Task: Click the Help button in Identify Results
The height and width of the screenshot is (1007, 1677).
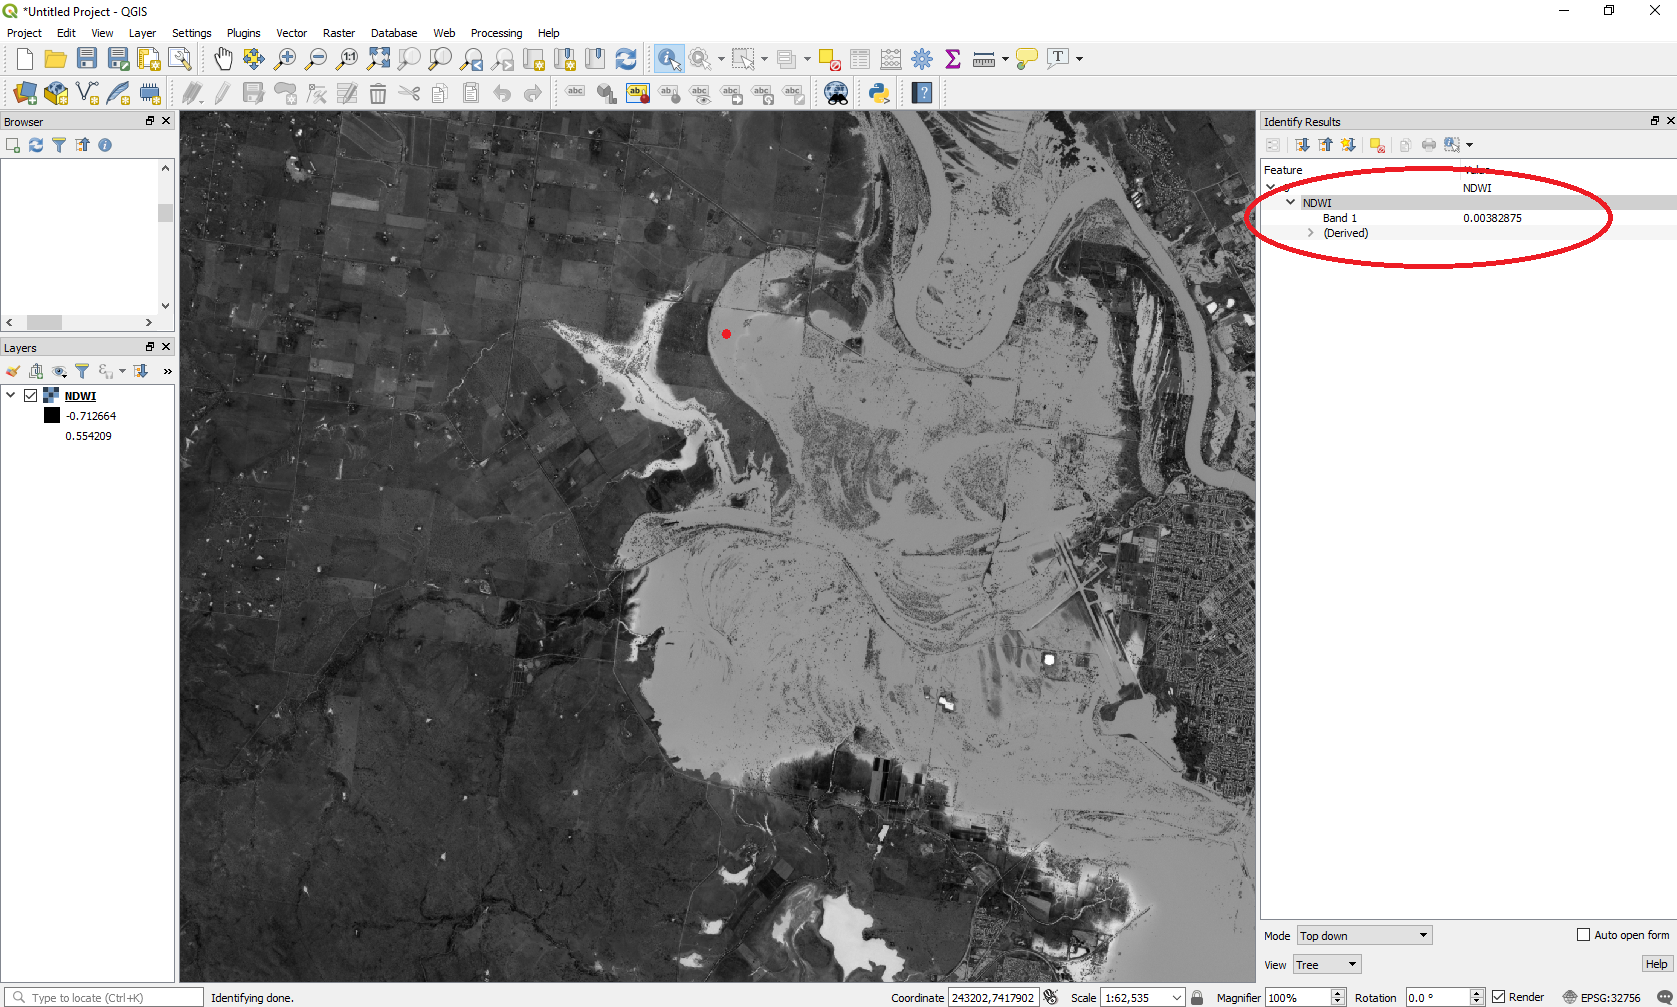Action: tap(1656, 964)
